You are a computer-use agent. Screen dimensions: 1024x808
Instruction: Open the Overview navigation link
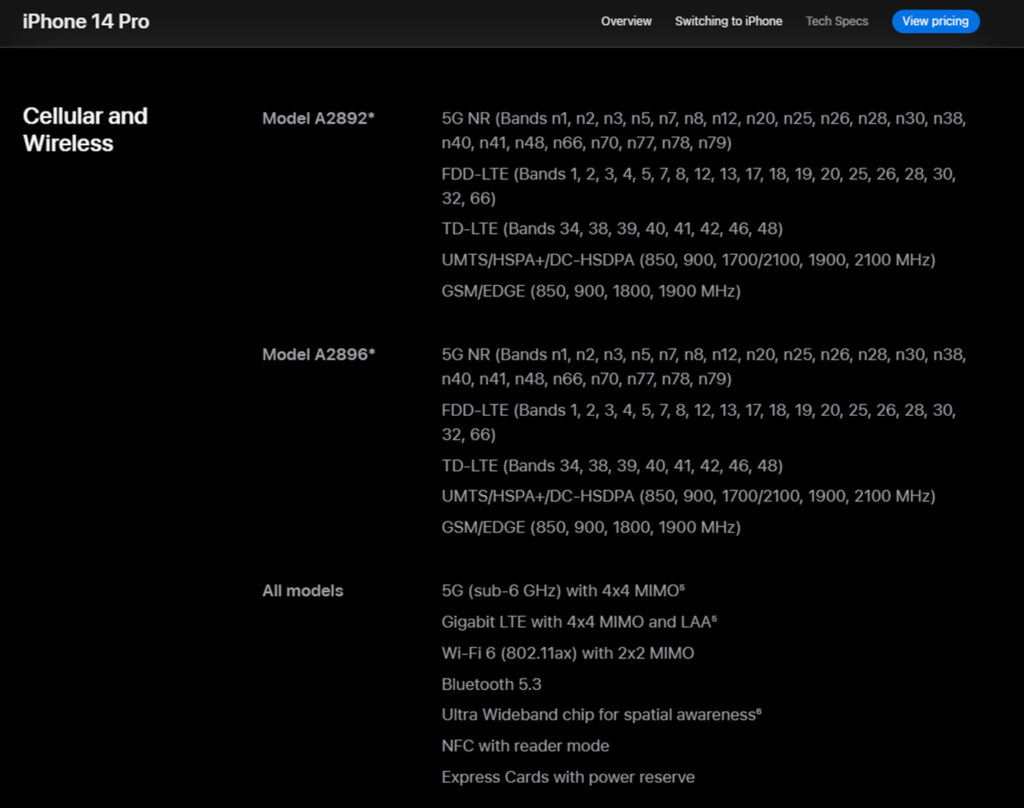[626, 22]
